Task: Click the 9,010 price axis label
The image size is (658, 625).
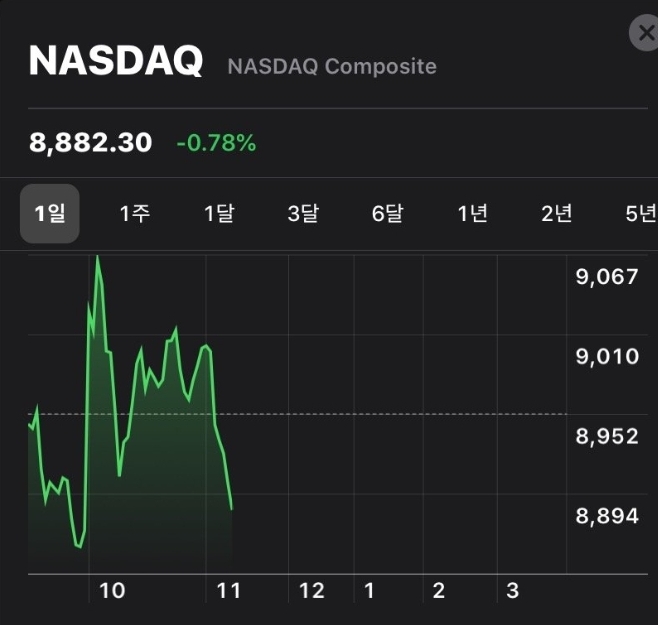Action: 606,356
